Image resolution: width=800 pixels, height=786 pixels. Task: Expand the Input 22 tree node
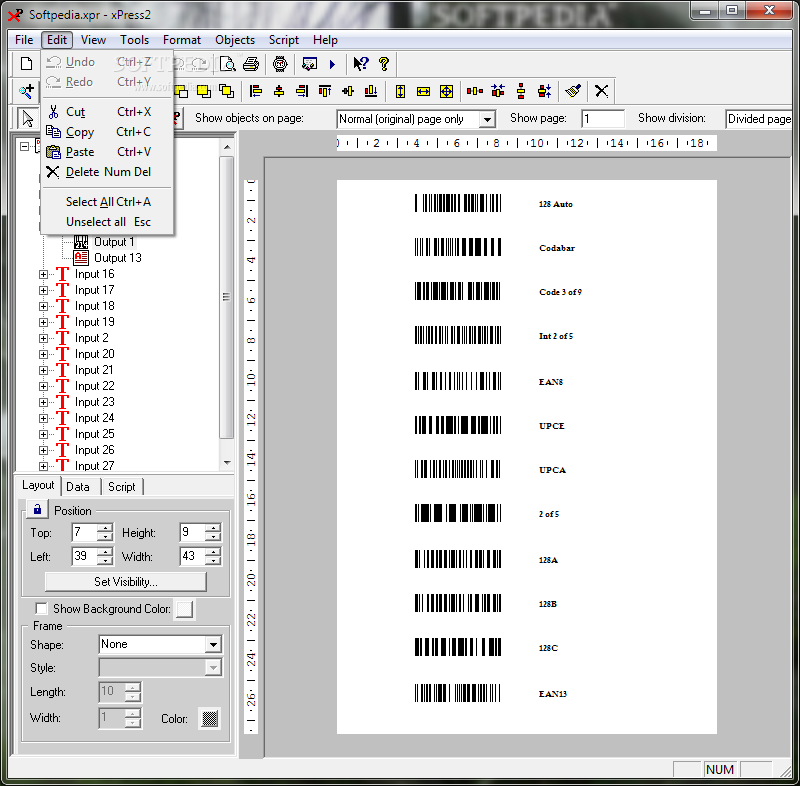pyautogui.click(x=43, y=386)
